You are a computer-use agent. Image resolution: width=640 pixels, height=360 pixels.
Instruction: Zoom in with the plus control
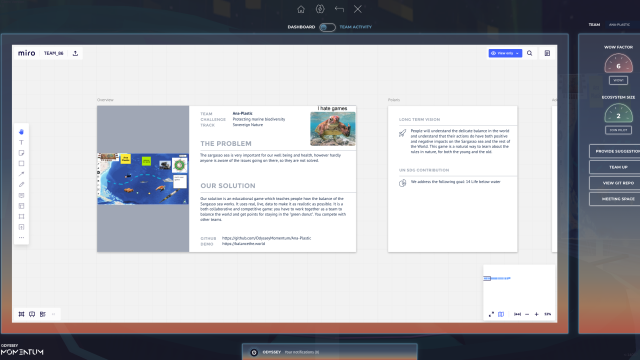click(536, 314)
